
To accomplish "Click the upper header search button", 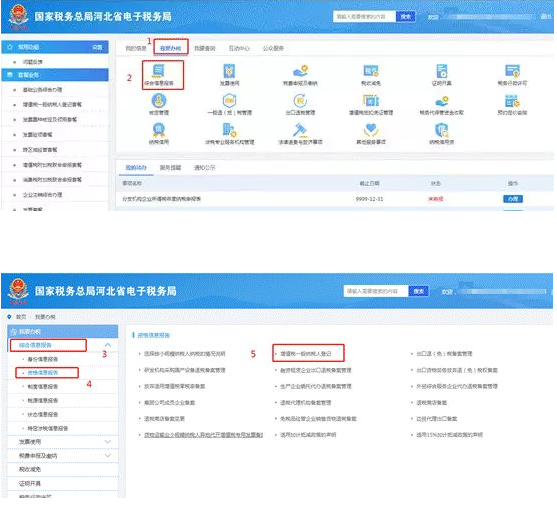I will click(x=405, y=16).
